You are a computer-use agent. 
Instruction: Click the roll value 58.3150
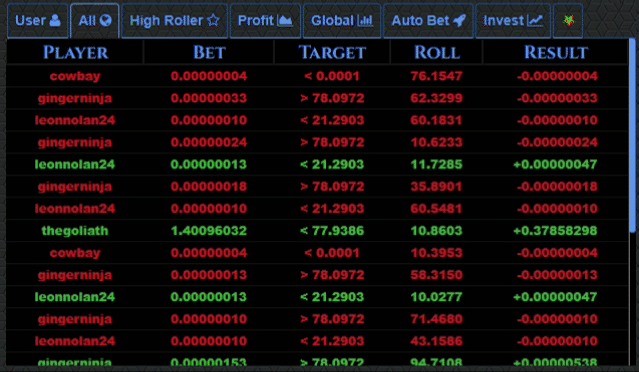pos(436,275)
